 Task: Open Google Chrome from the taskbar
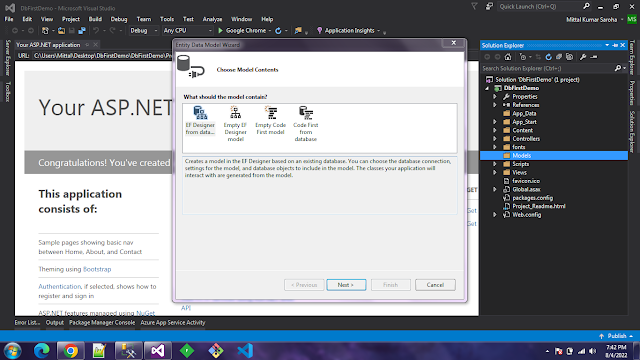click(70, 351)
